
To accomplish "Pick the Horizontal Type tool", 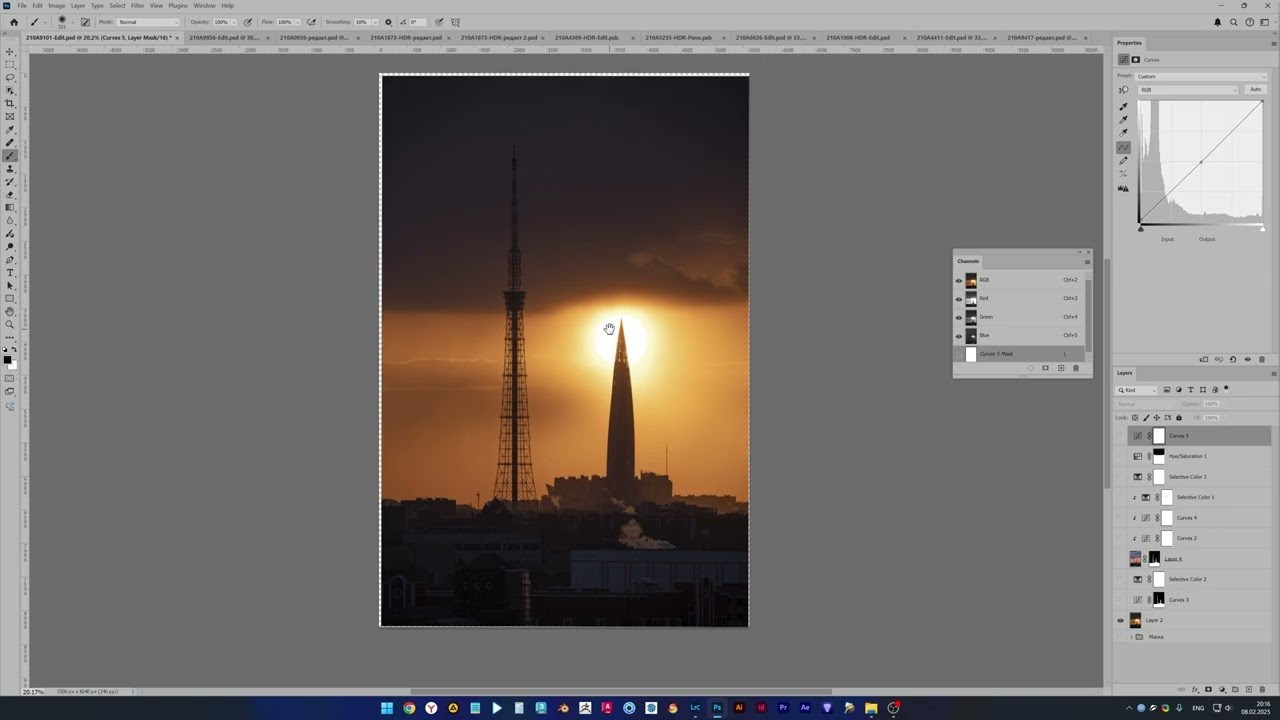I will 10,272.
